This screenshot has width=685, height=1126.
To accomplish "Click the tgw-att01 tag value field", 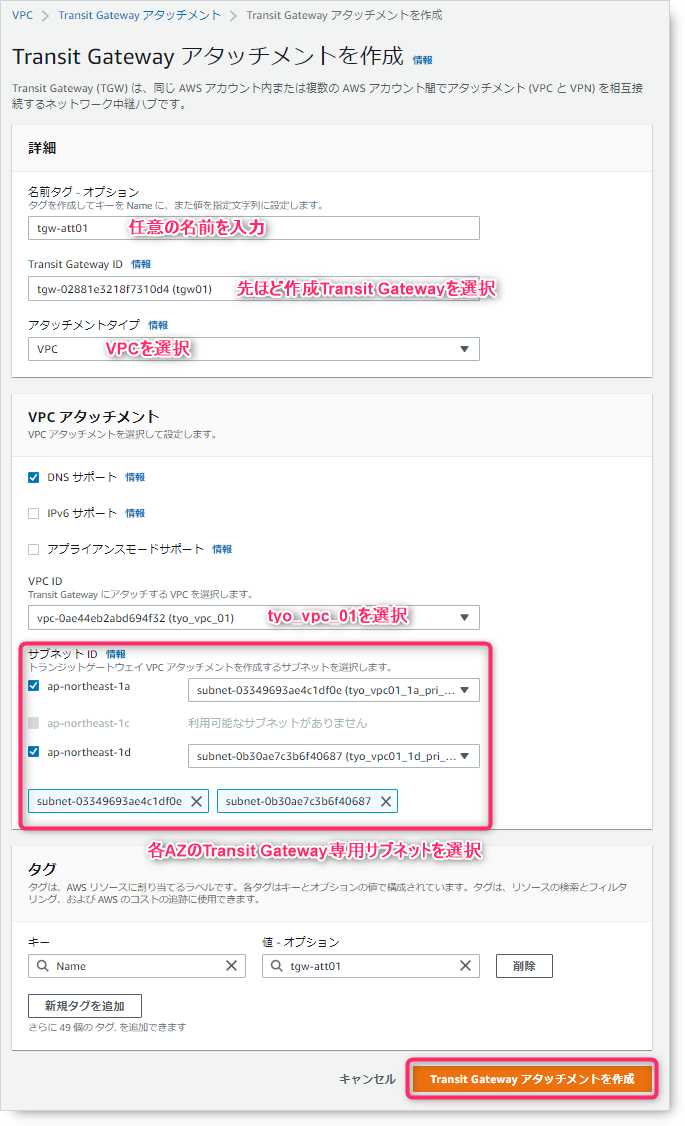I will click(371, 966).
